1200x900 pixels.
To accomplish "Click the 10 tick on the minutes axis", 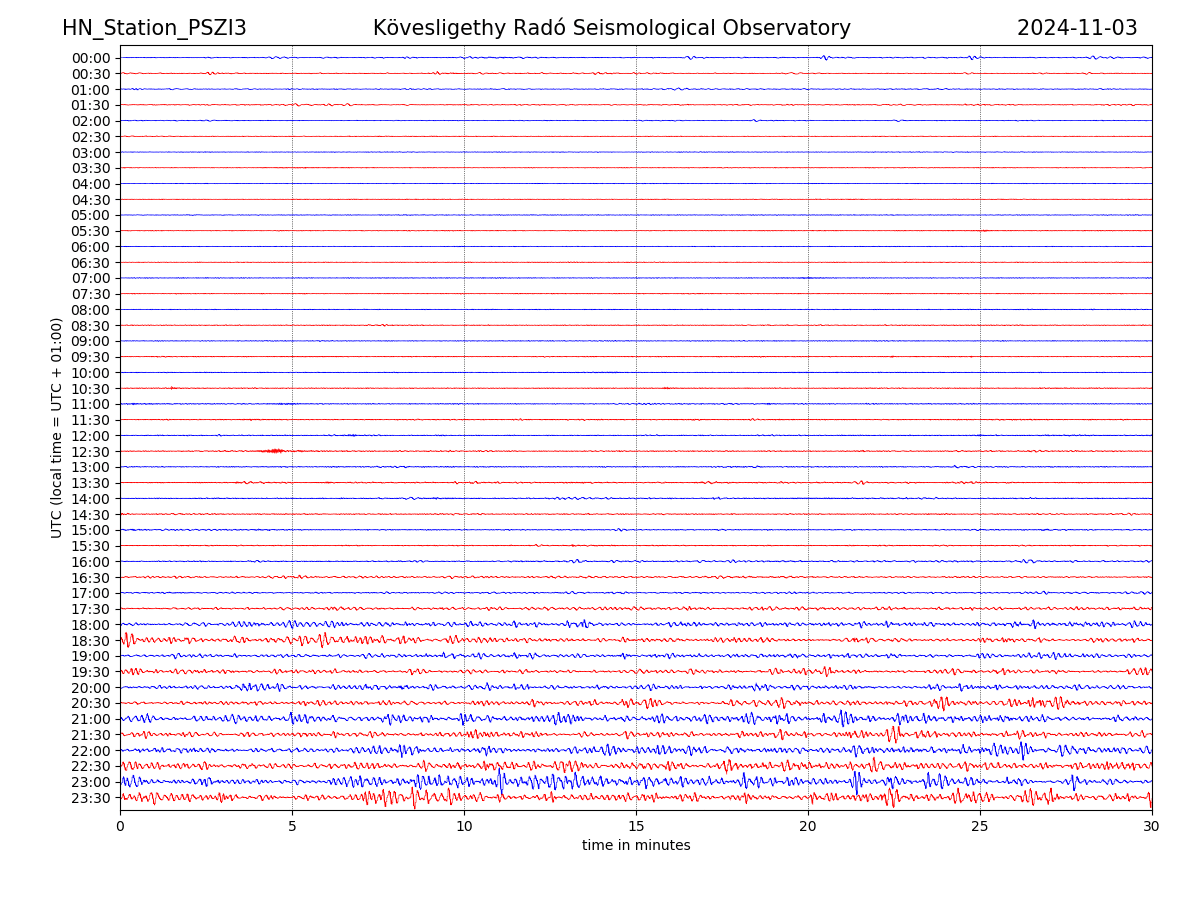I will coord(464,827).
